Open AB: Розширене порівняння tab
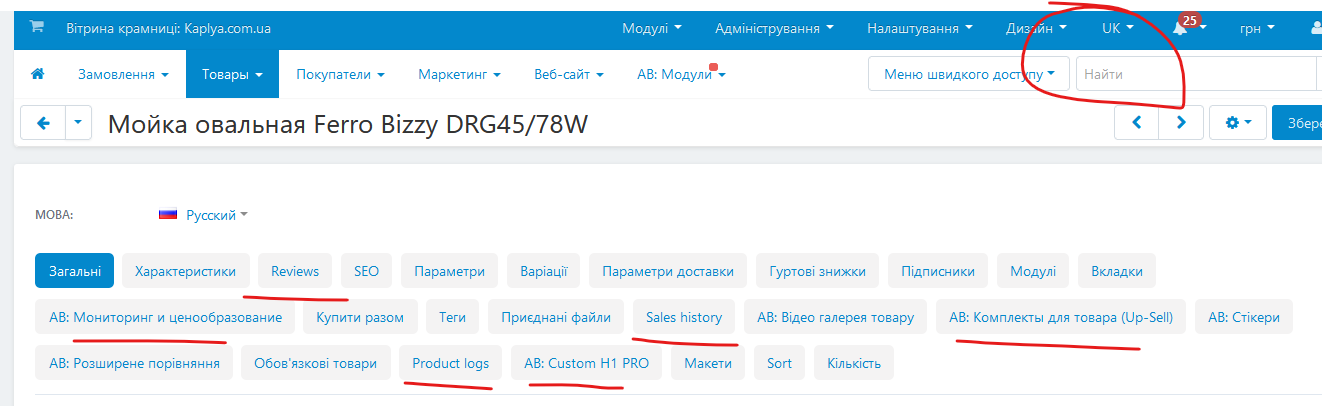Image resolution: width=1322 pixels, height=406 pixels. pyautogui.click(x=134, y=363)
